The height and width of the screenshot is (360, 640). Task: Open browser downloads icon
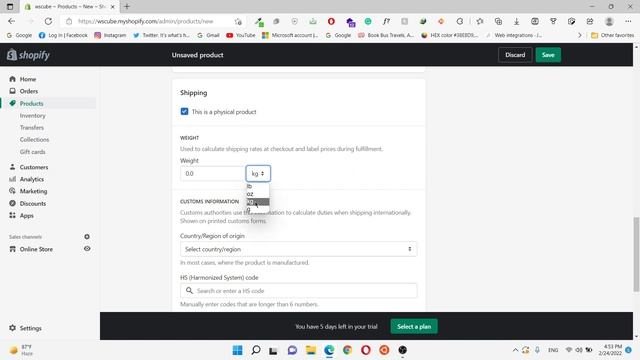(516, 21)
